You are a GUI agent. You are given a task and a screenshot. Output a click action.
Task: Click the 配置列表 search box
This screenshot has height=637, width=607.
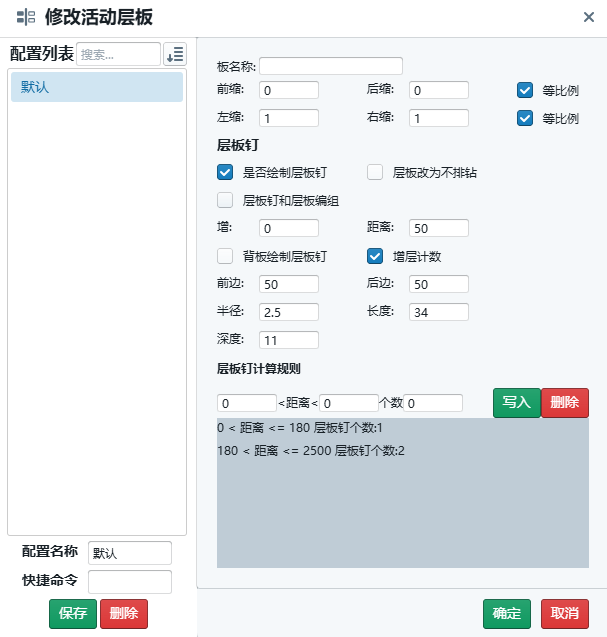[118, 54]
